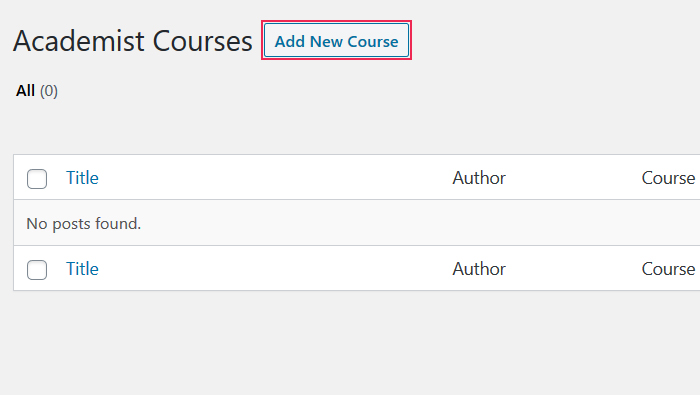The width and height of the screenshot is (700, 395).
Task: Click the Author column header at top
Action: pyautogui.click(x=479, y=178)
